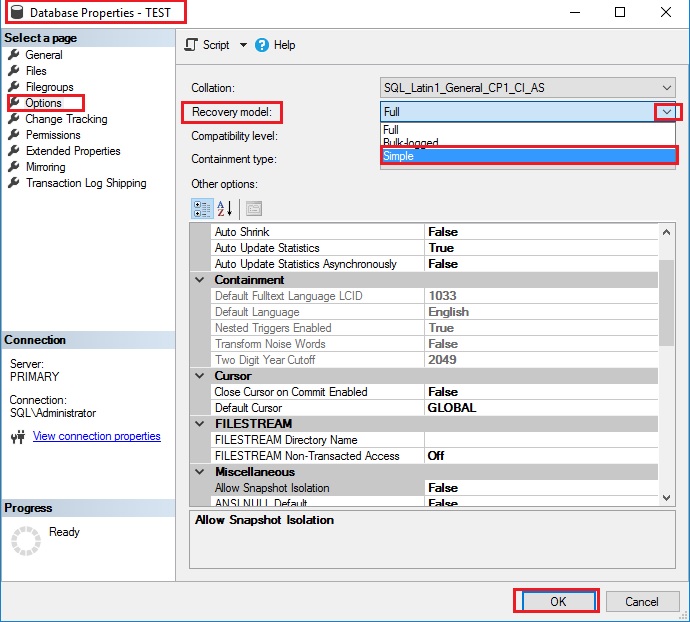Go to the Mirroring page
The image size is (690, 622).
pyautogui.click(x=45, y=167)
